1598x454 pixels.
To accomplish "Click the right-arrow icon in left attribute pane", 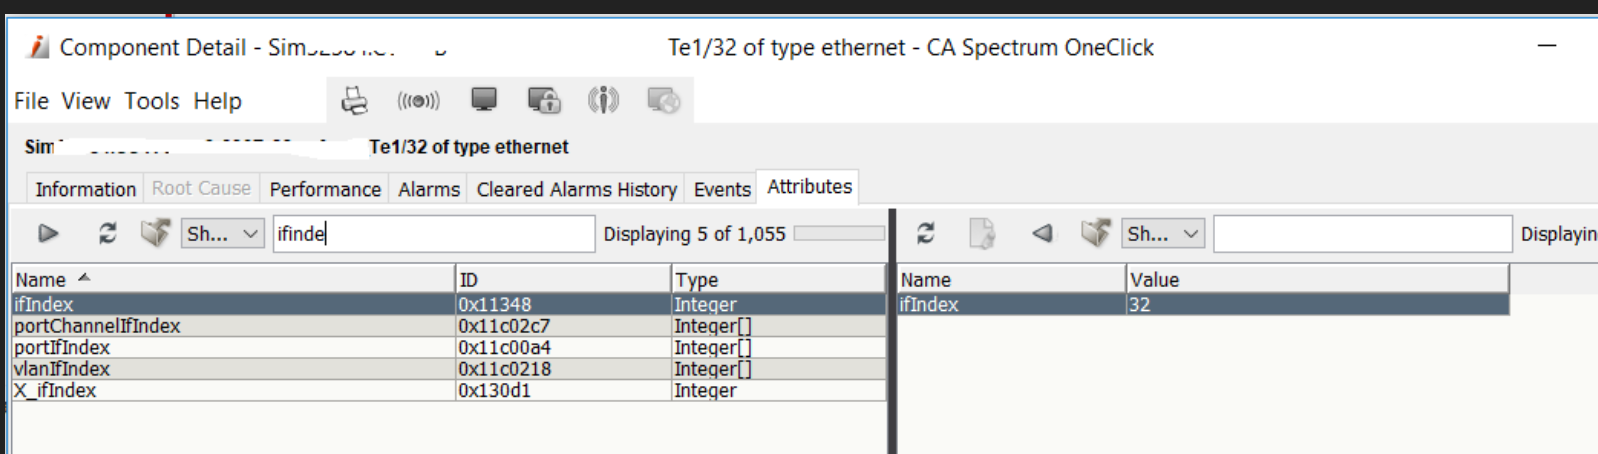I will point(48,234).
